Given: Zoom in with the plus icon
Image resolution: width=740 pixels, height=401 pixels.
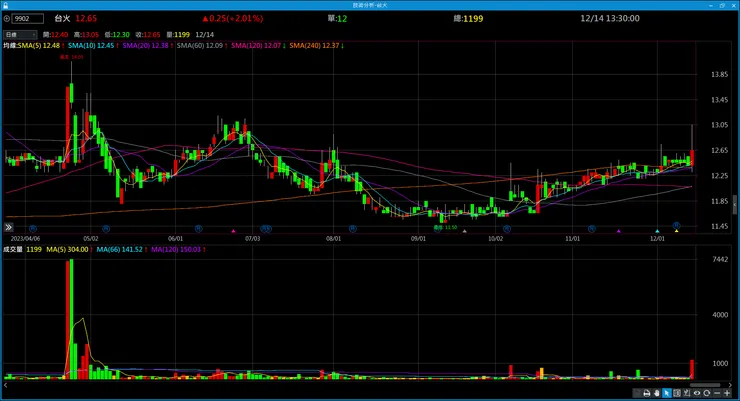Looking at the screenshot, I should pos(727,393).
